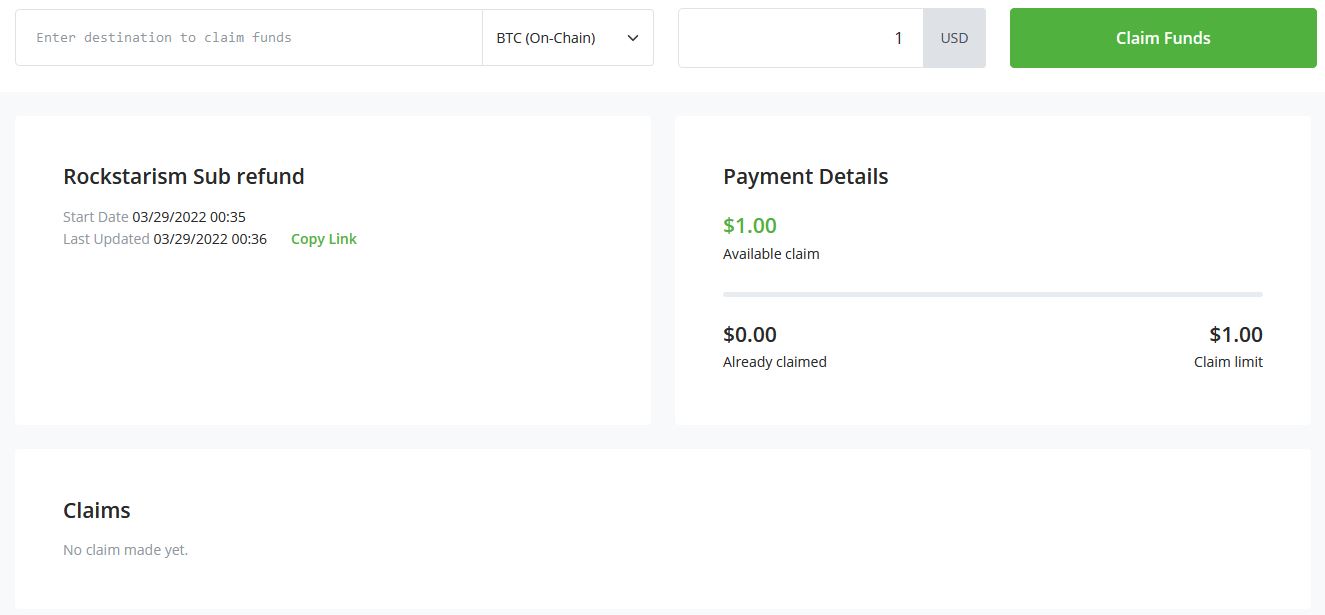This screenshot has width=1325, height=615.
Task: Click the $0.00 Already claimed value
Action: coord(749,334)
